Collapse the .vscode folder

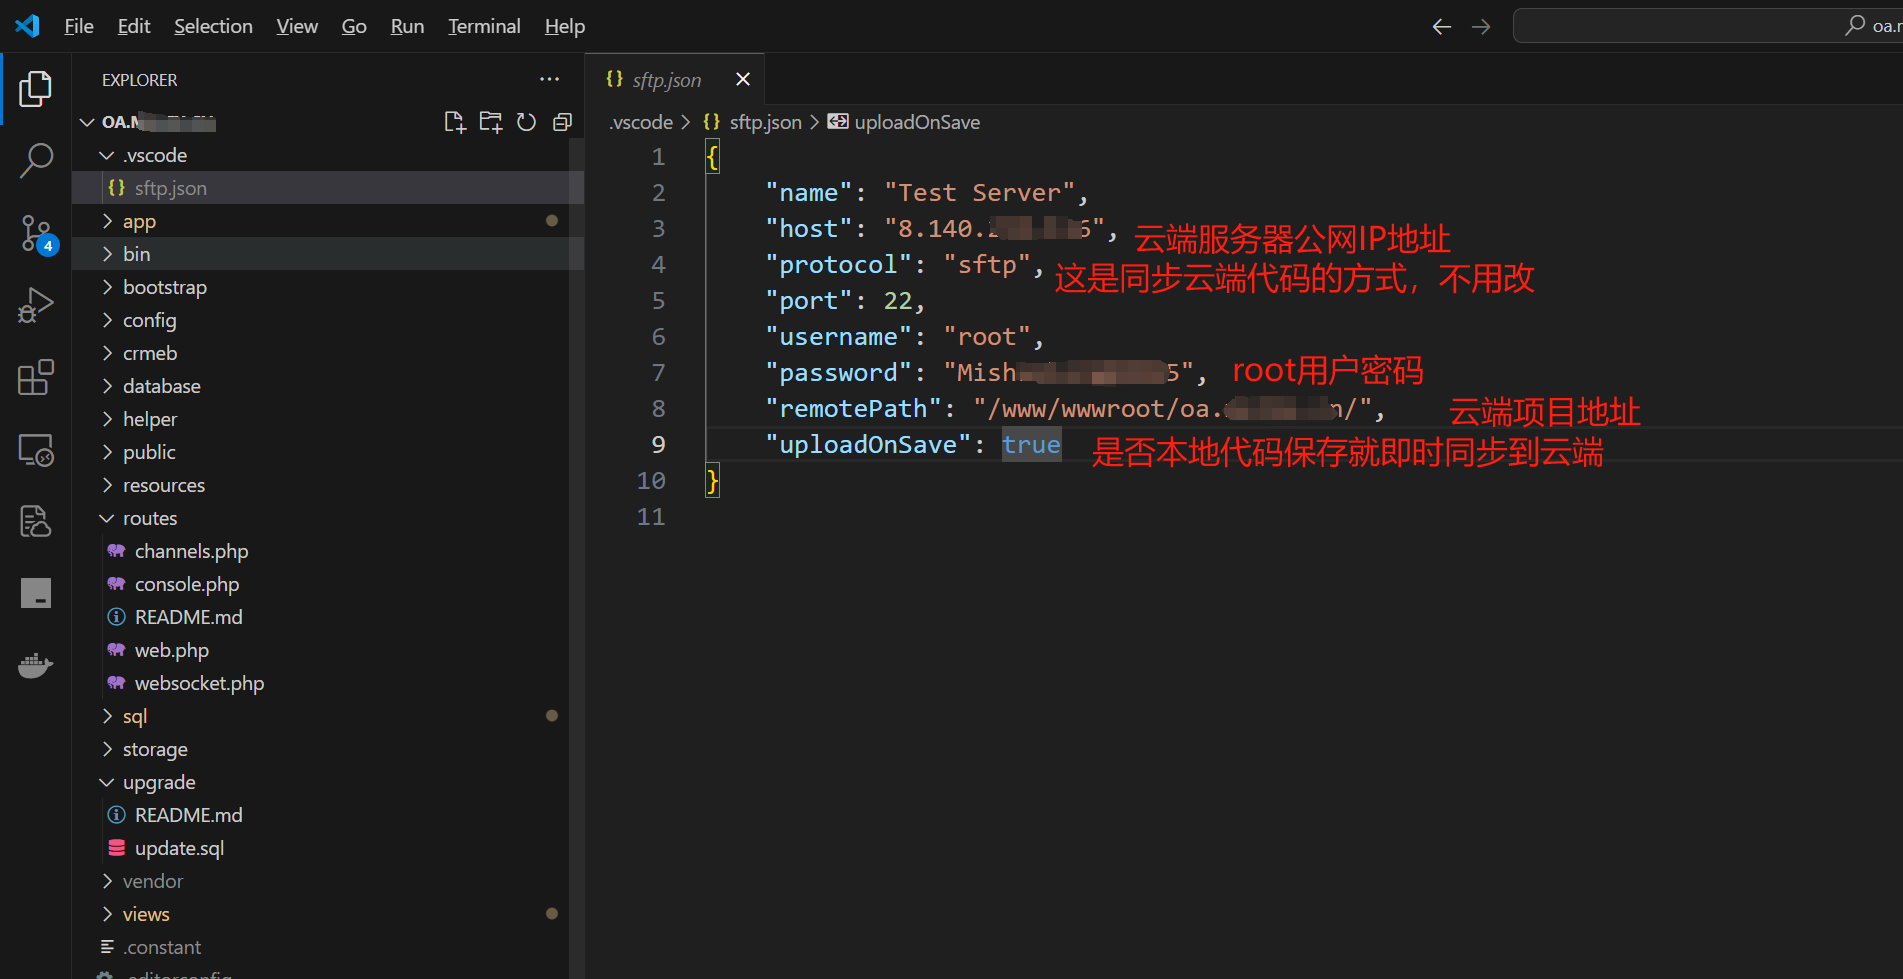coord(328,155)
